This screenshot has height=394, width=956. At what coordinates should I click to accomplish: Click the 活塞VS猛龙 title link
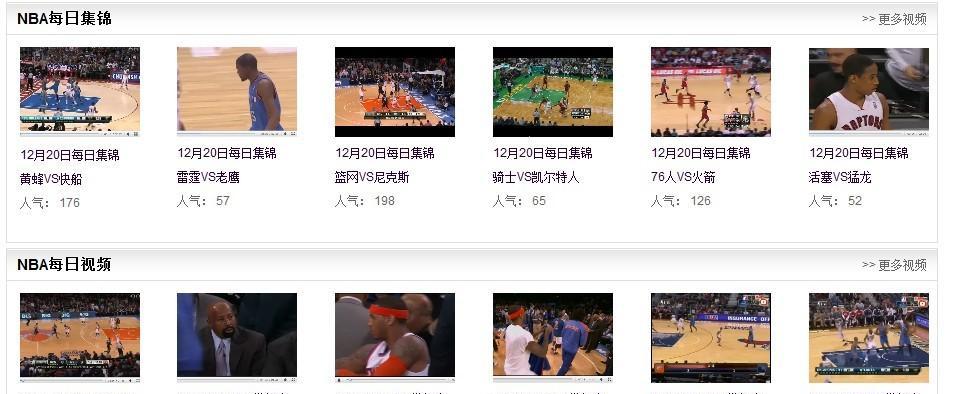pos(840,177)
